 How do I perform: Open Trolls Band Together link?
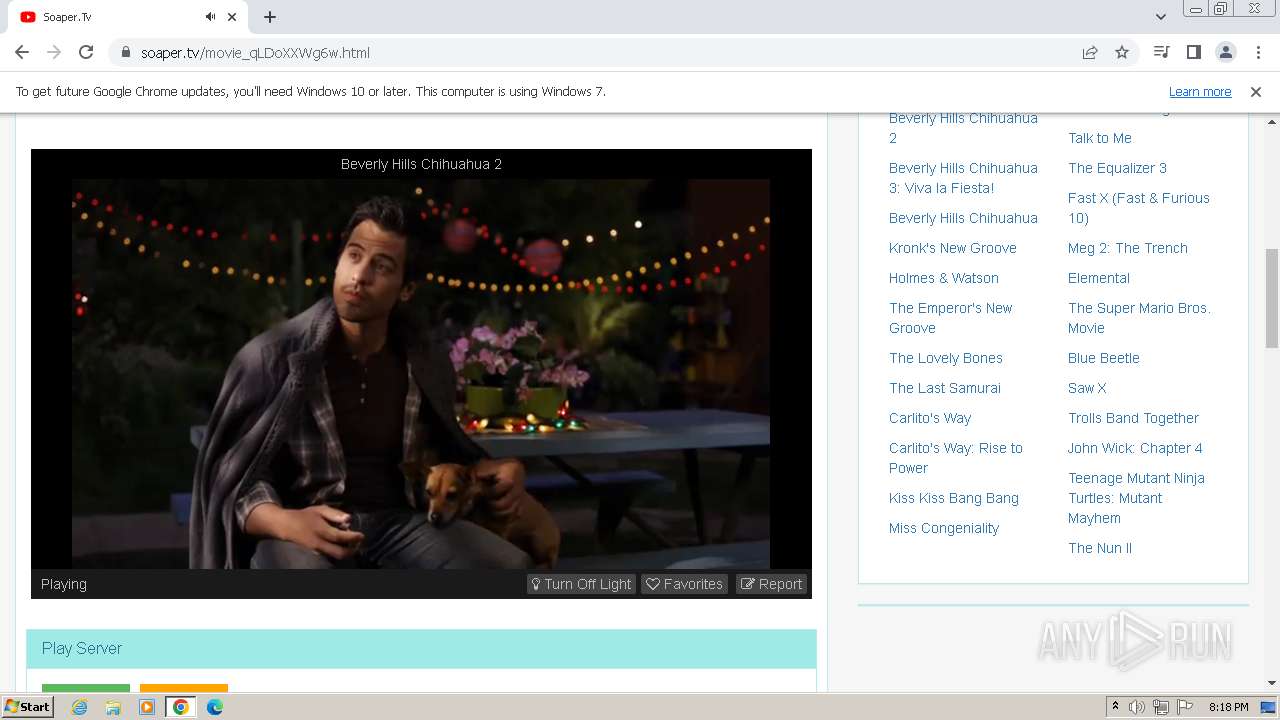pyautogui.click(x=1133, y=418)
